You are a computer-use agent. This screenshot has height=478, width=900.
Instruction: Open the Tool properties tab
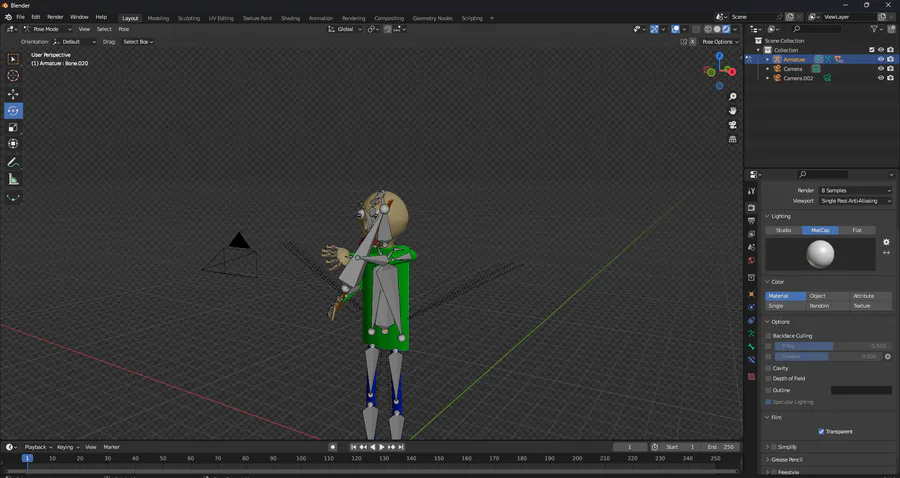(751, 191)
